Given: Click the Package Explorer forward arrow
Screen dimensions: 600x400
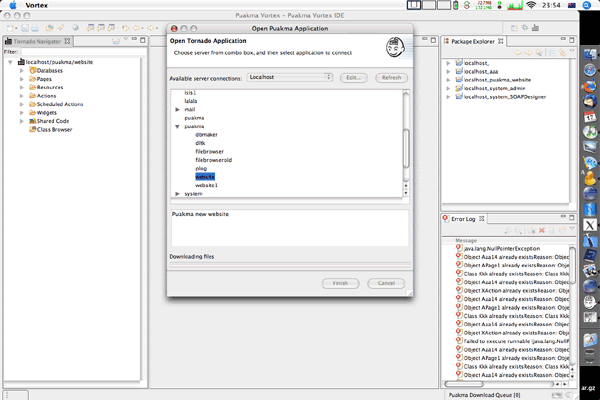Looking at the screenshot, I should tap(528, 53).
